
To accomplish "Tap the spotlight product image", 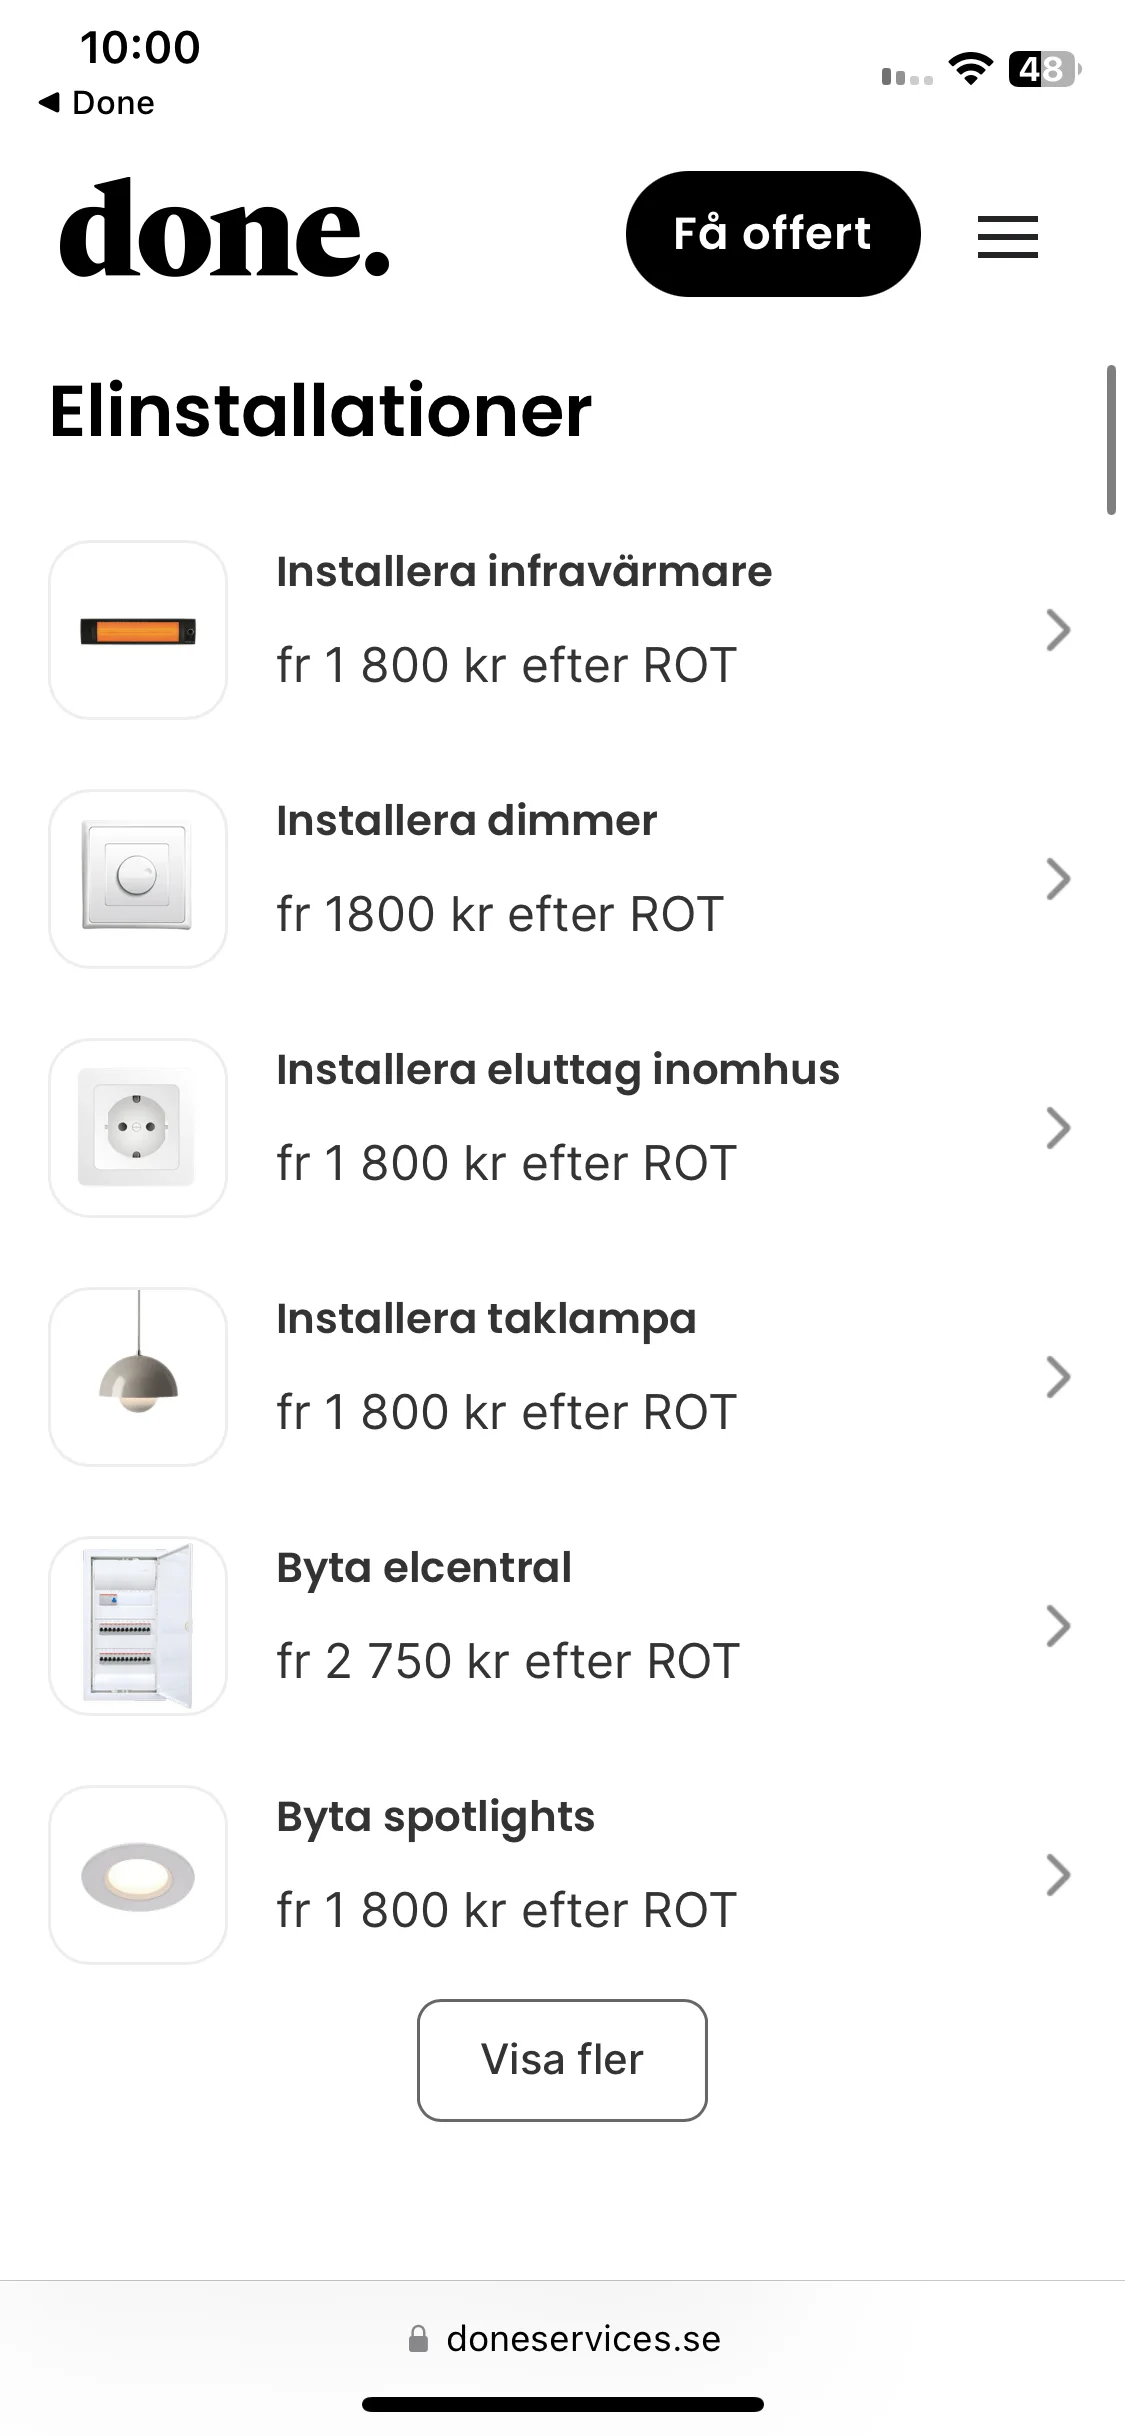I will (x=138, y=1875).
